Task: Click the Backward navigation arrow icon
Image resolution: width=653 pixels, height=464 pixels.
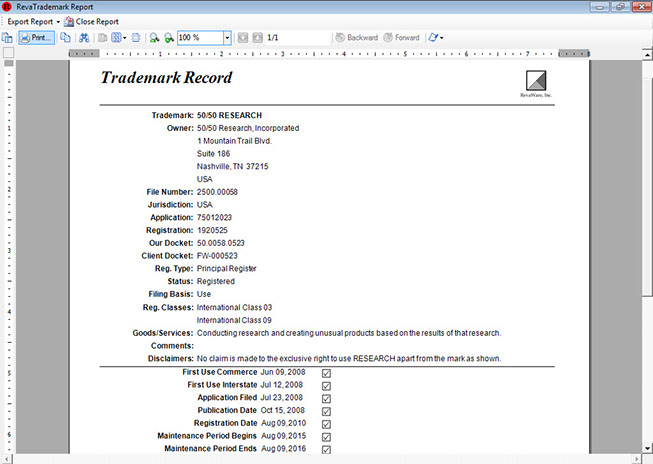Action: tap(340, 38)
